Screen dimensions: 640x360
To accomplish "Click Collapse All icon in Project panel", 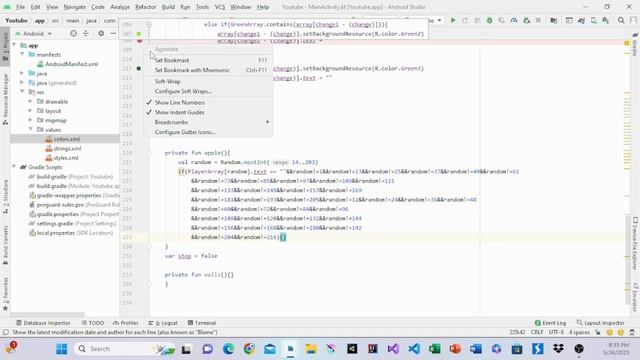I will 86,33.
